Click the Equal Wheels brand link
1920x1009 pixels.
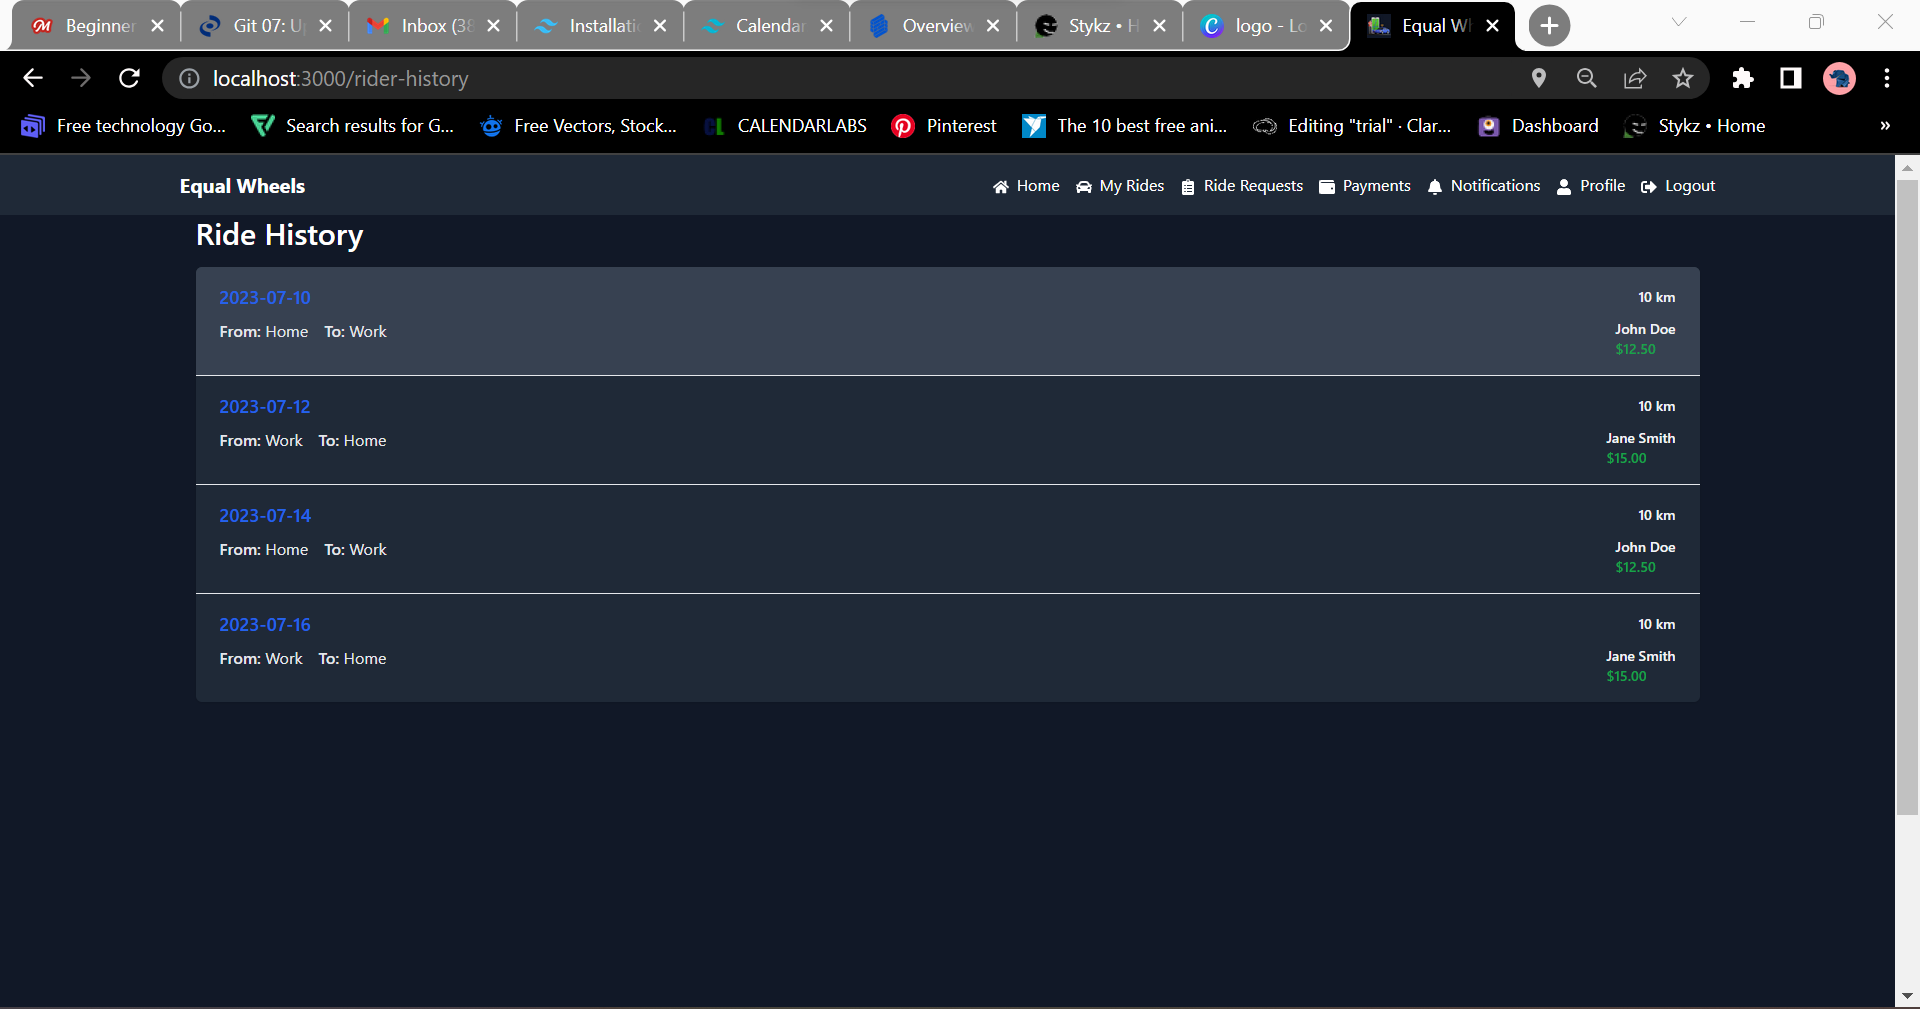(x=242, y=187)
